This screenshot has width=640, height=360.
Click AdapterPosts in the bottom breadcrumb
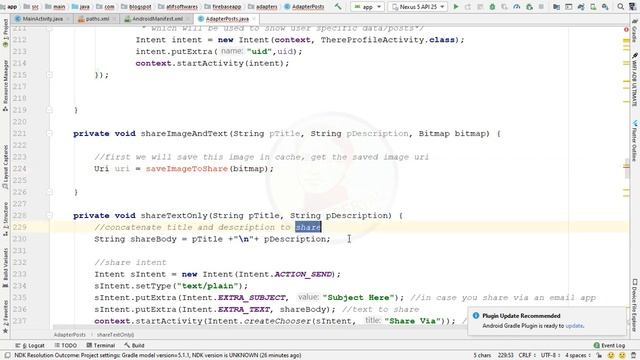click(70, 335)
